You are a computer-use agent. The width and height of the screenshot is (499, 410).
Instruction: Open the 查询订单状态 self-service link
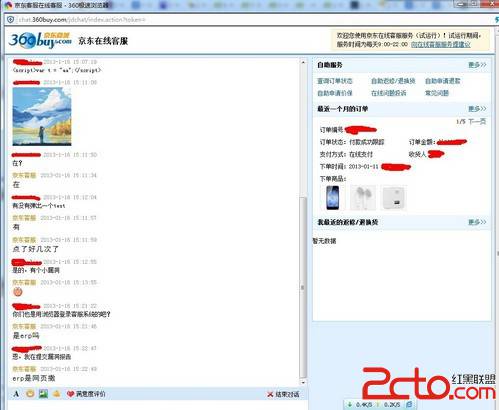point(335,81)
